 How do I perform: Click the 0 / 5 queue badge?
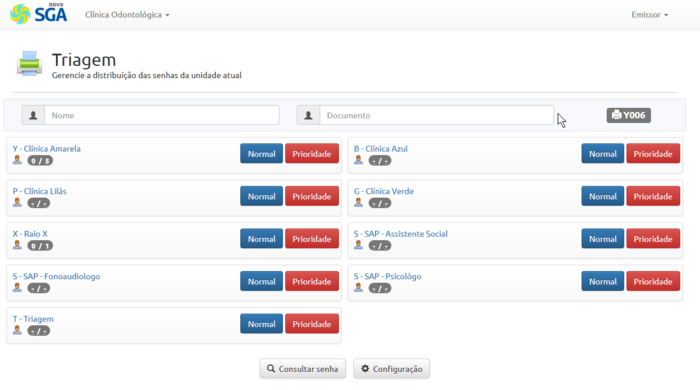click(40, 161)
